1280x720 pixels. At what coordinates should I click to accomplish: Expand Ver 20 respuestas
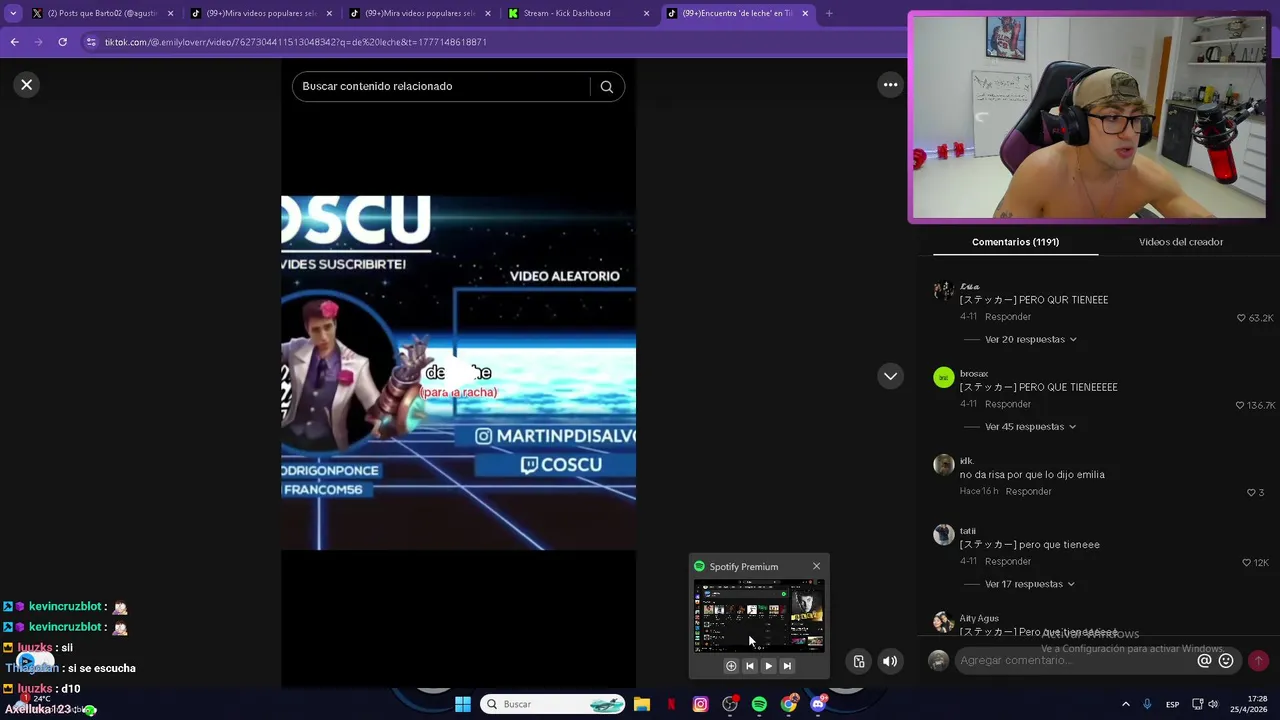(1031, 339)
